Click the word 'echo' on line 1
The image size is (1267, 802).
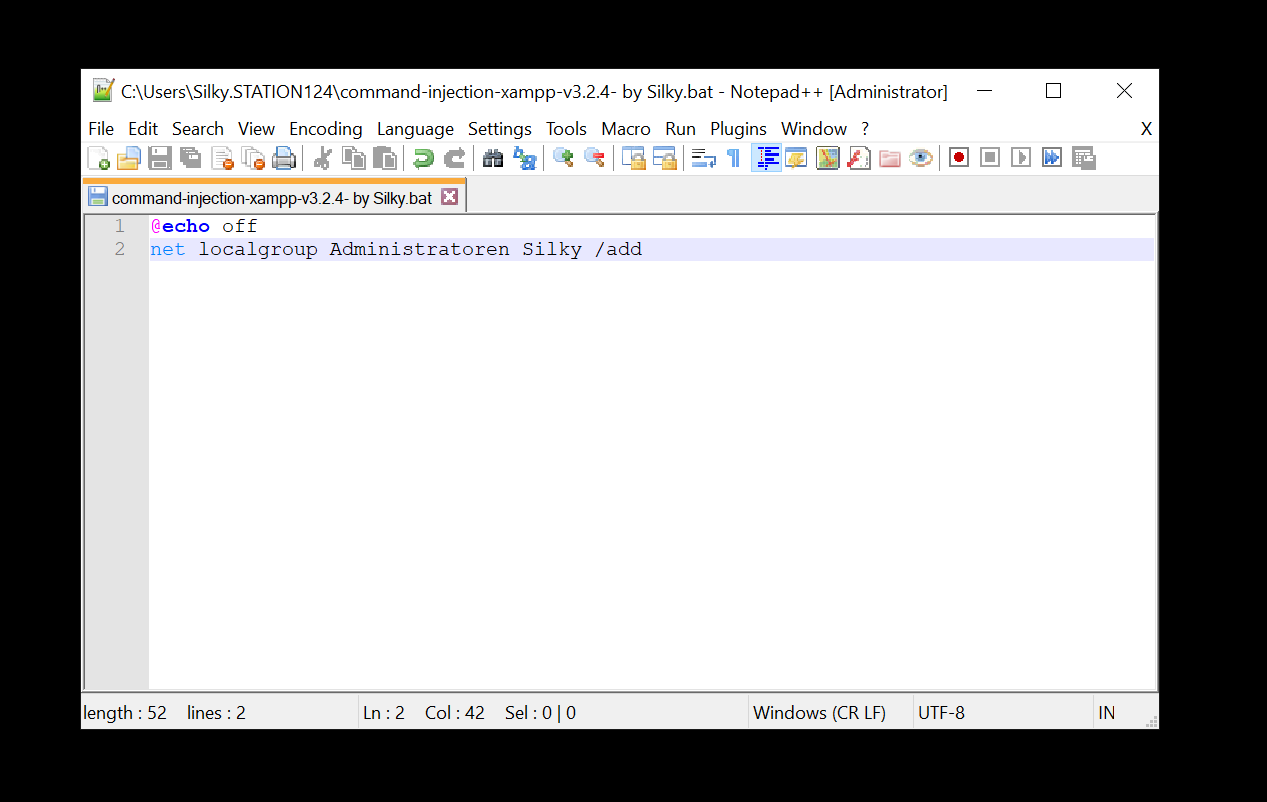tap(186, 226)
